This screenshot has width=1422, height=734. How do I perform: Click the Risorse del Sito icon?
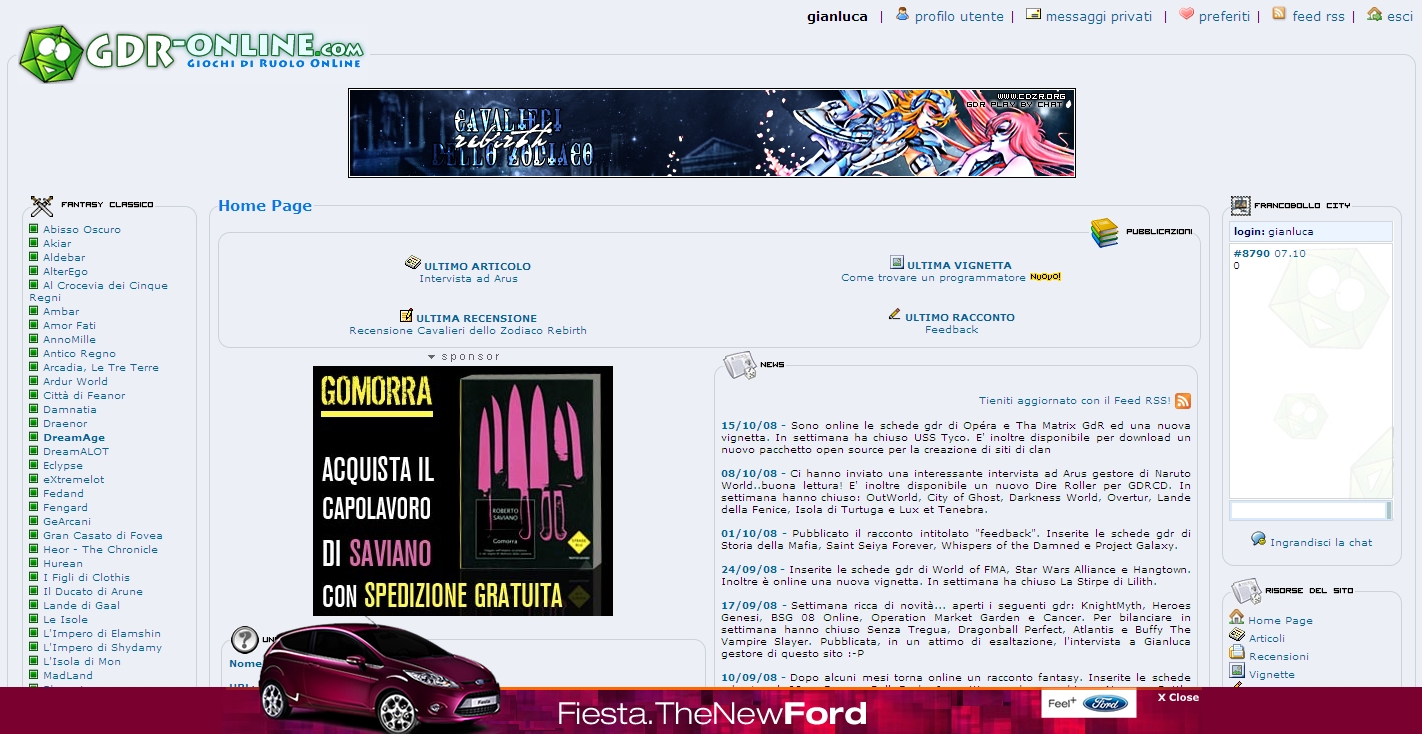(x=1246, y=591)
